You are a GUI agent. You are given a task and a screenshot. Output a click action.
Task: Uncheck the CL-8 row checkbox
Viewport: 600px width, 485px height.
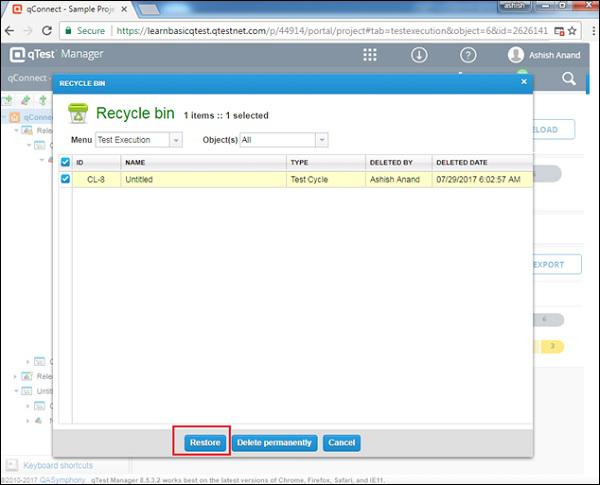pyautogui.click(x=65, y=179)
